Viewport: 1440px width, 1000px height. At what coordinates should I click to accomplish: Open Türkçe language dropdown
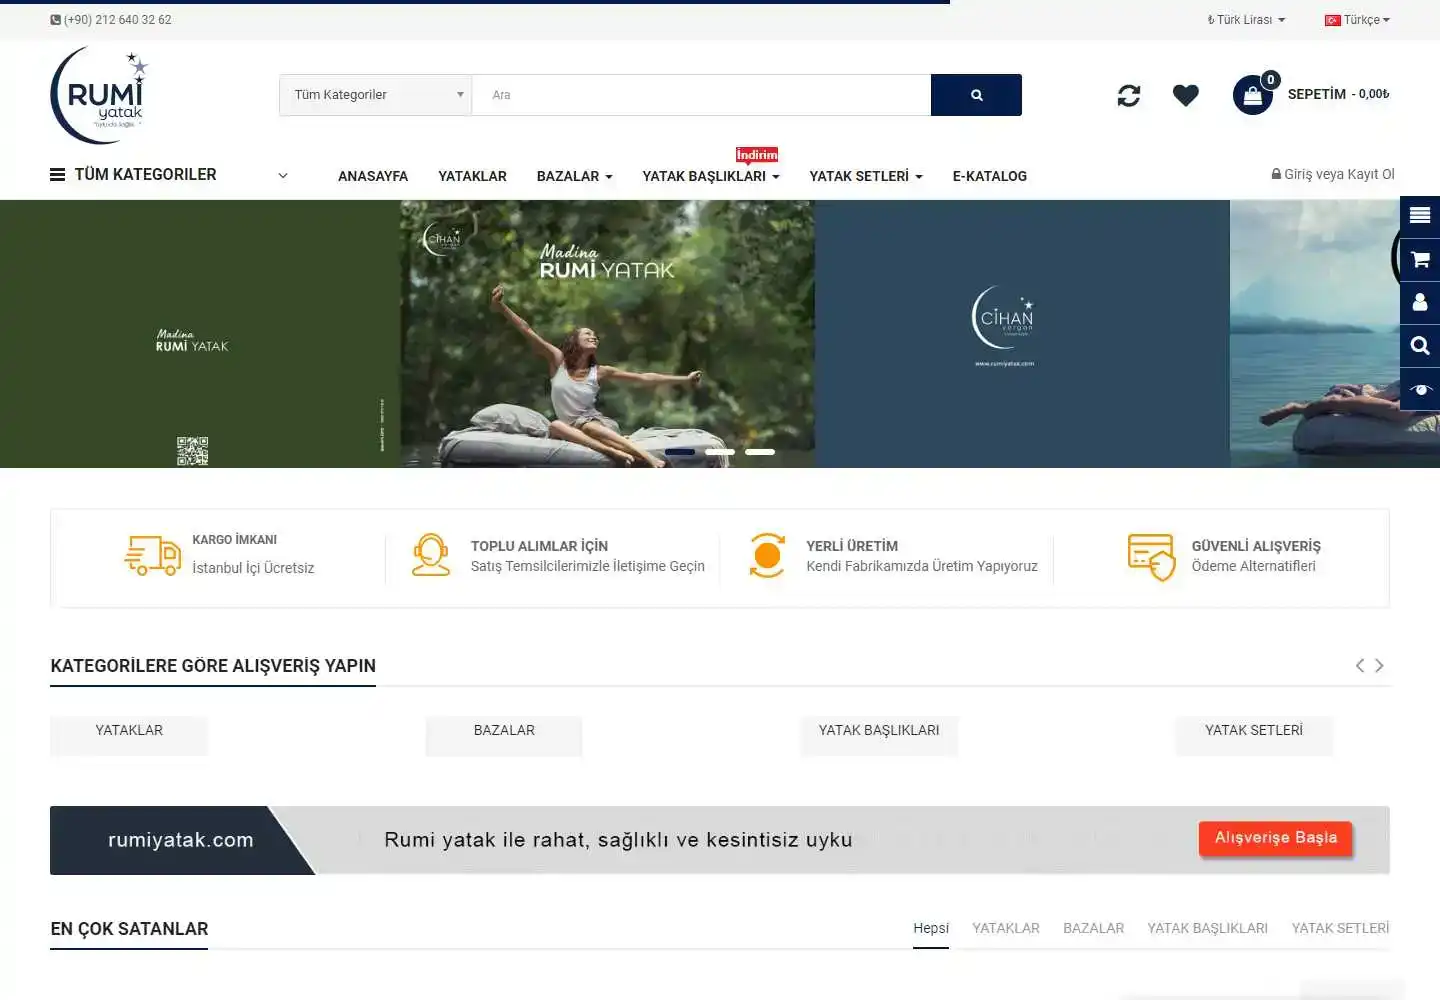click(1357, 20)
